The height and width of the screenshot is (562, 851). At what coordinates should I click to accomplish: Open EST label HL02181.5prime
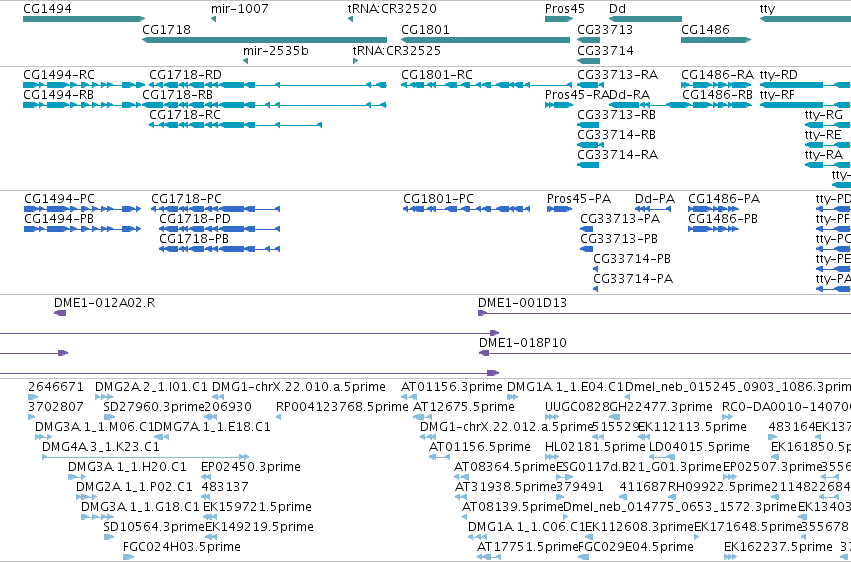click(595, 447)
